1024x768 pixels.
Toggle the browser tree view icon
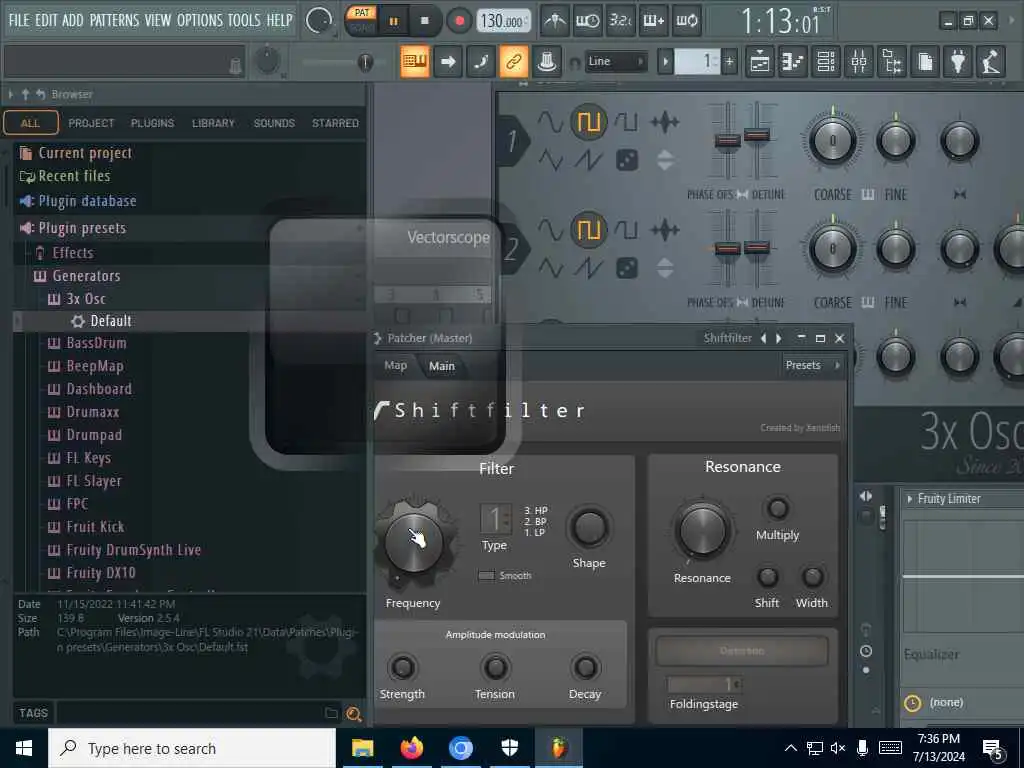pyautogui.click(x=892, y=62)
